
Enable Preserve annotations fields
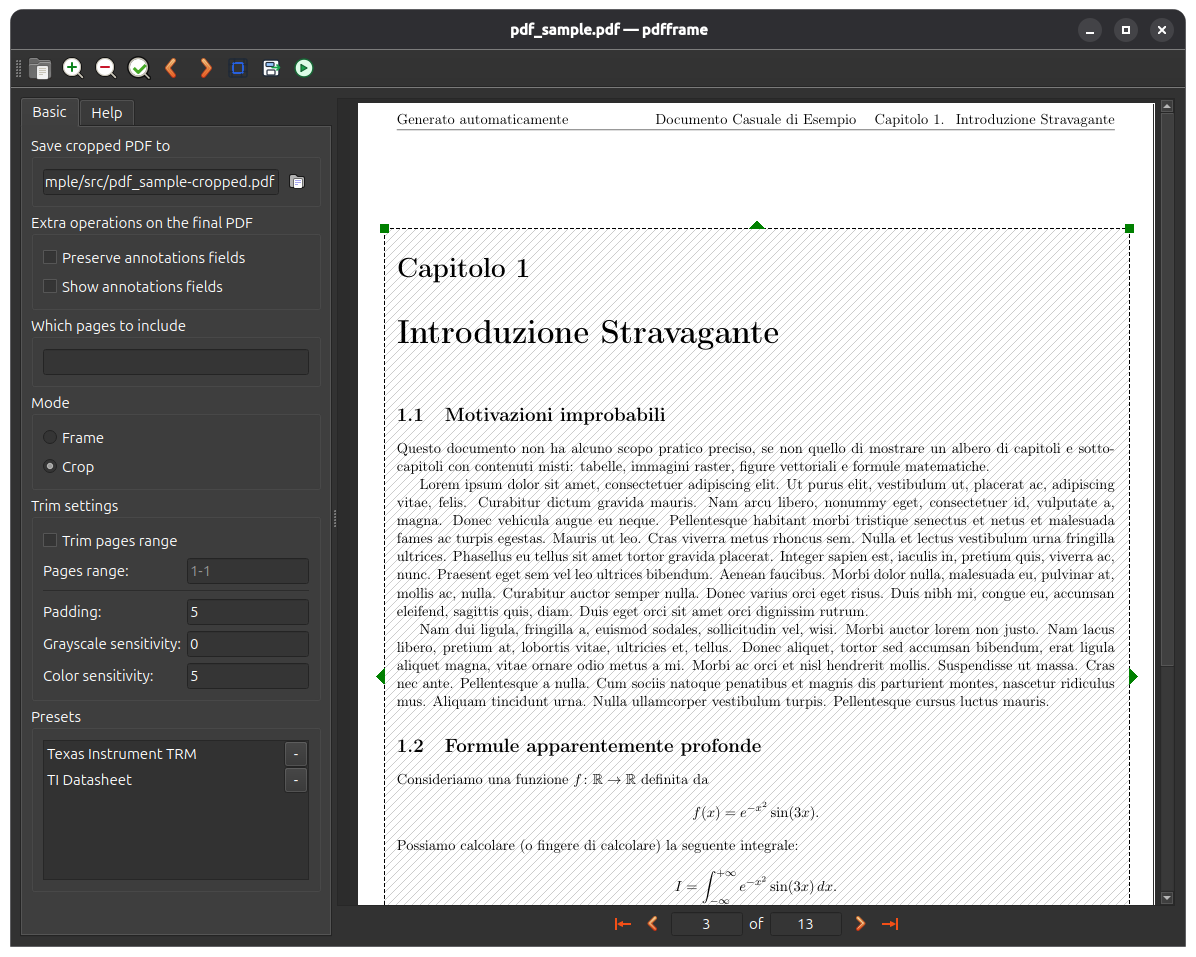pos(49,257)
